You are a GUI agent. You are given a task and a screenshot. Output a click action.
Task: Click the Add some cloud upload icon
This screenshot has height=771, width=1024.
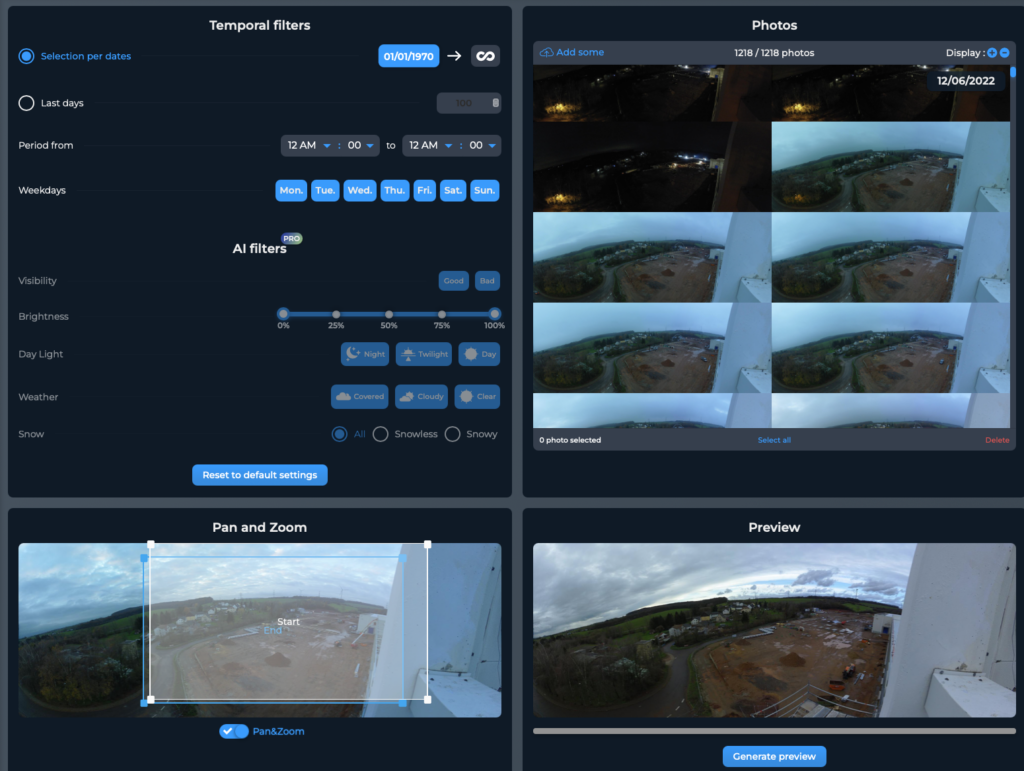pos(546,52)
